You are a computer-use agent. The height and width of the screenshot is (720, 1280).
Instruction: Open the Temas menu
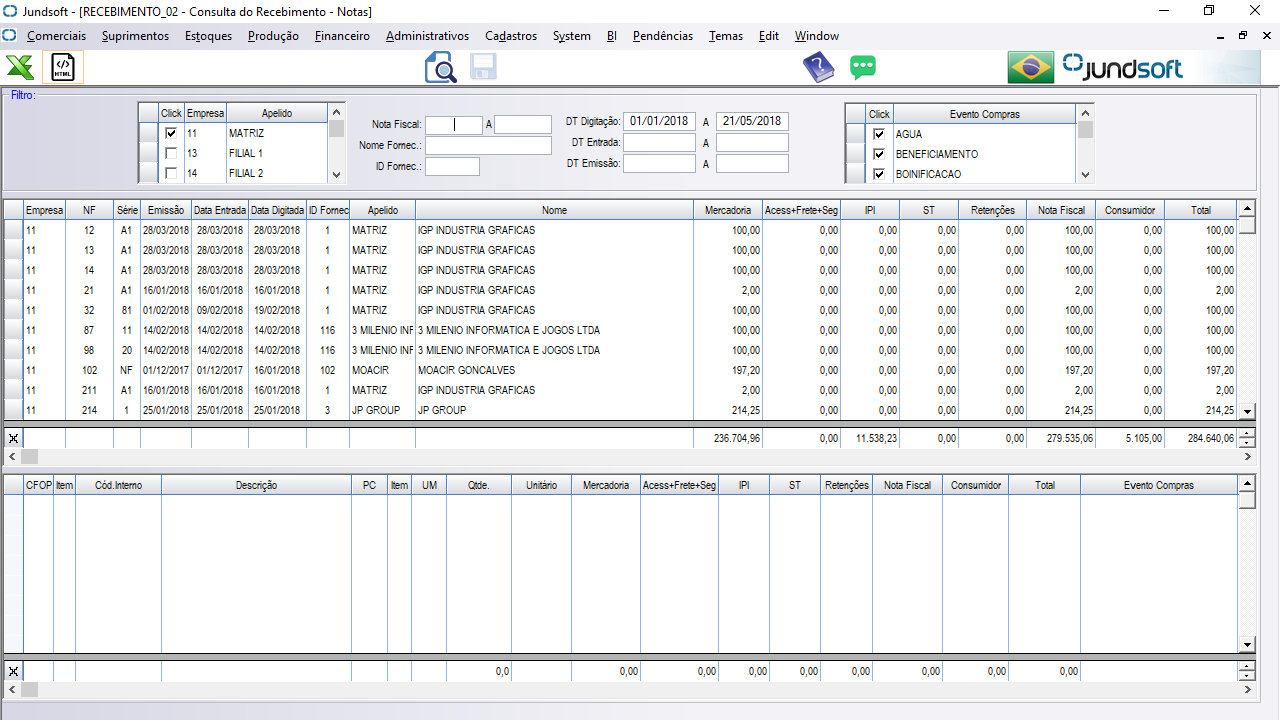pos(726,36)
